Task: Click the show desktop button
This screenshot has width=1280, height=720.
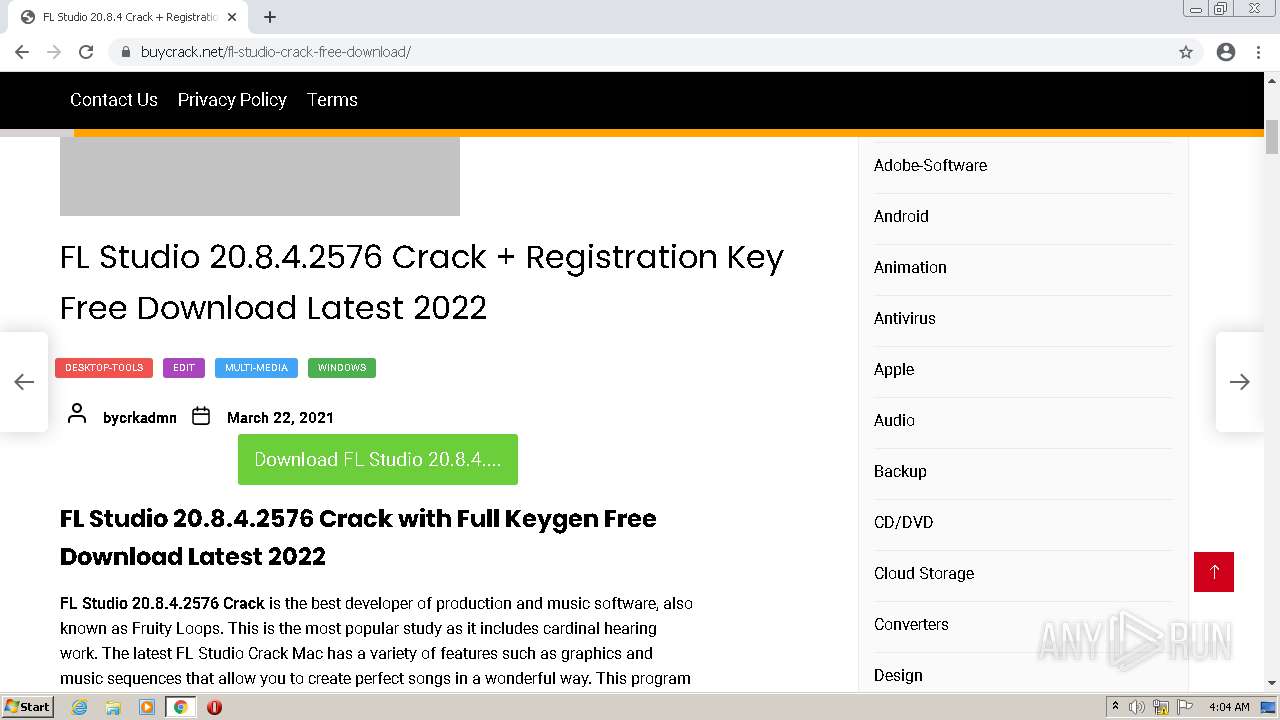Action: point(1270,707)
